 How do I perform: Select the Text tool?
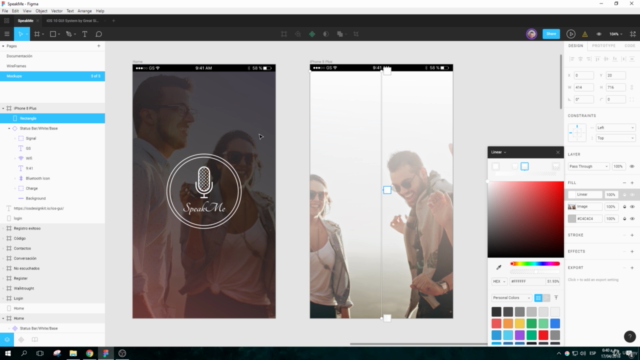click(84, 34)
